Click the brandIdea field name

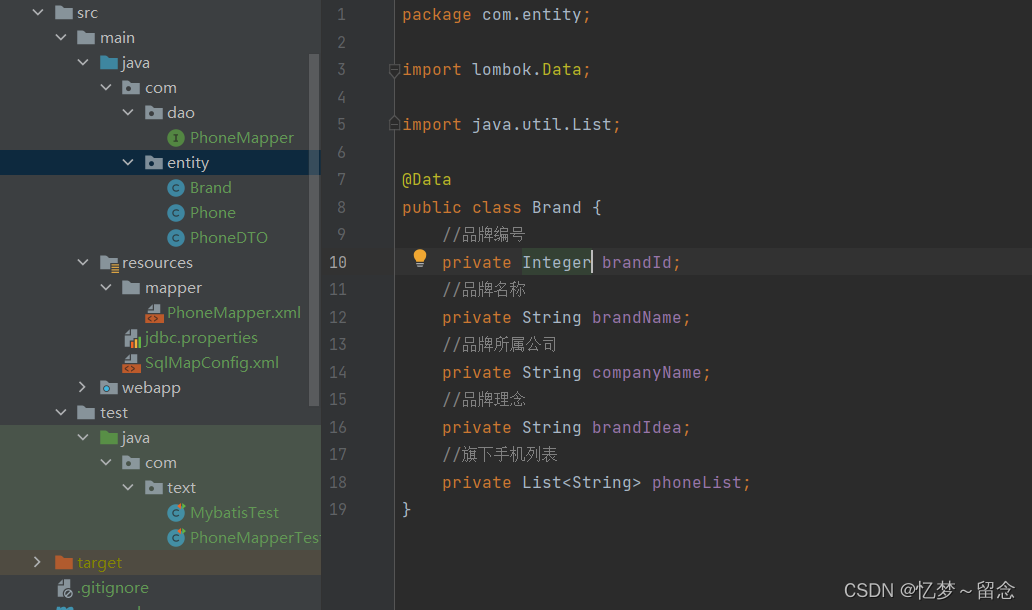click(x=636, y=428)
